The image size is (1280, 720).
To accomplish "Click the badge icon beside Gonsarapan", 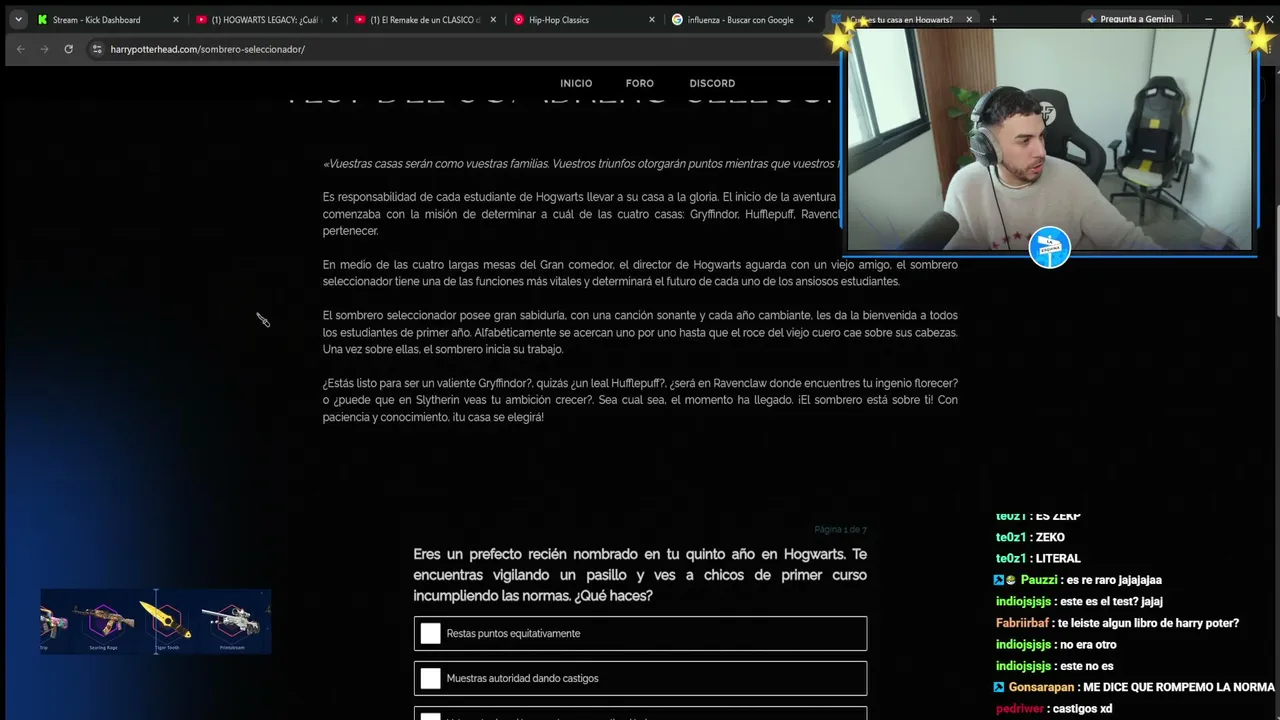I will pyautogui.click(x=999, y=687).
